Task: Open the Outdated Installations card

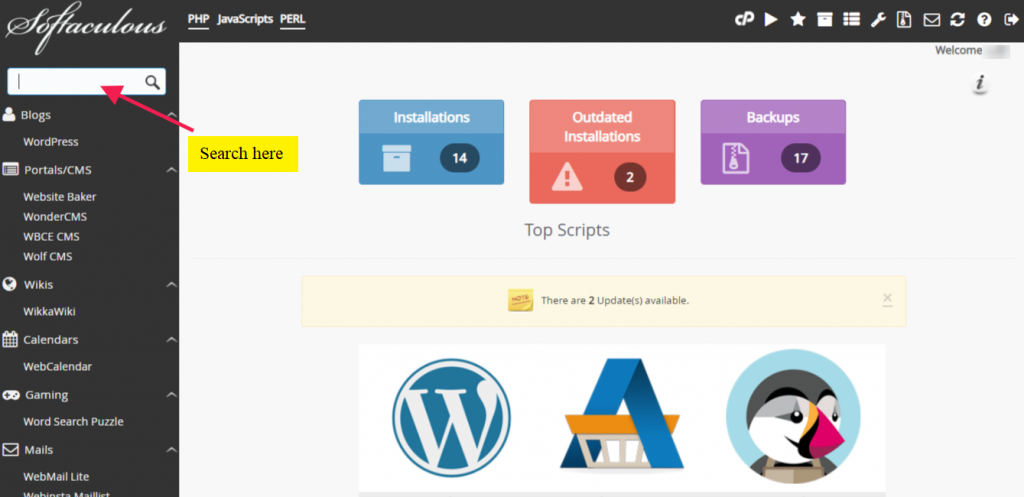Action: 602,152
